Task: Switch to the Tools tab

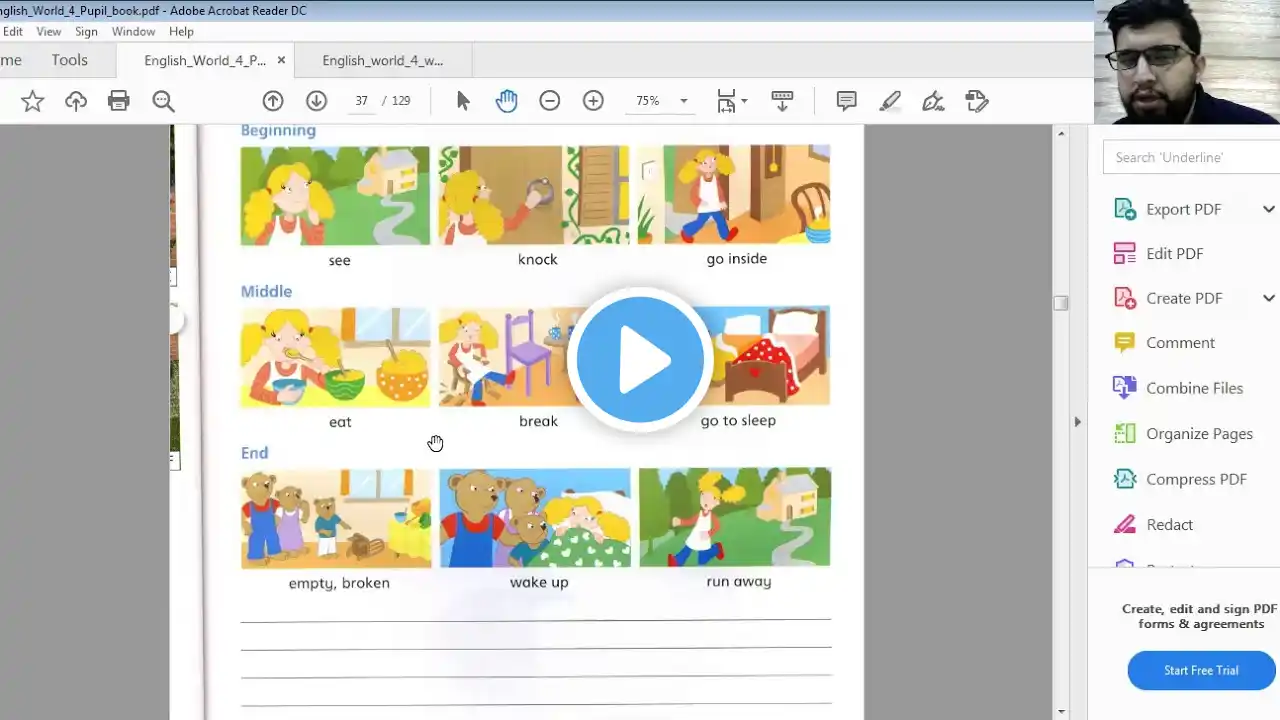Action: [x=69, y=60]
